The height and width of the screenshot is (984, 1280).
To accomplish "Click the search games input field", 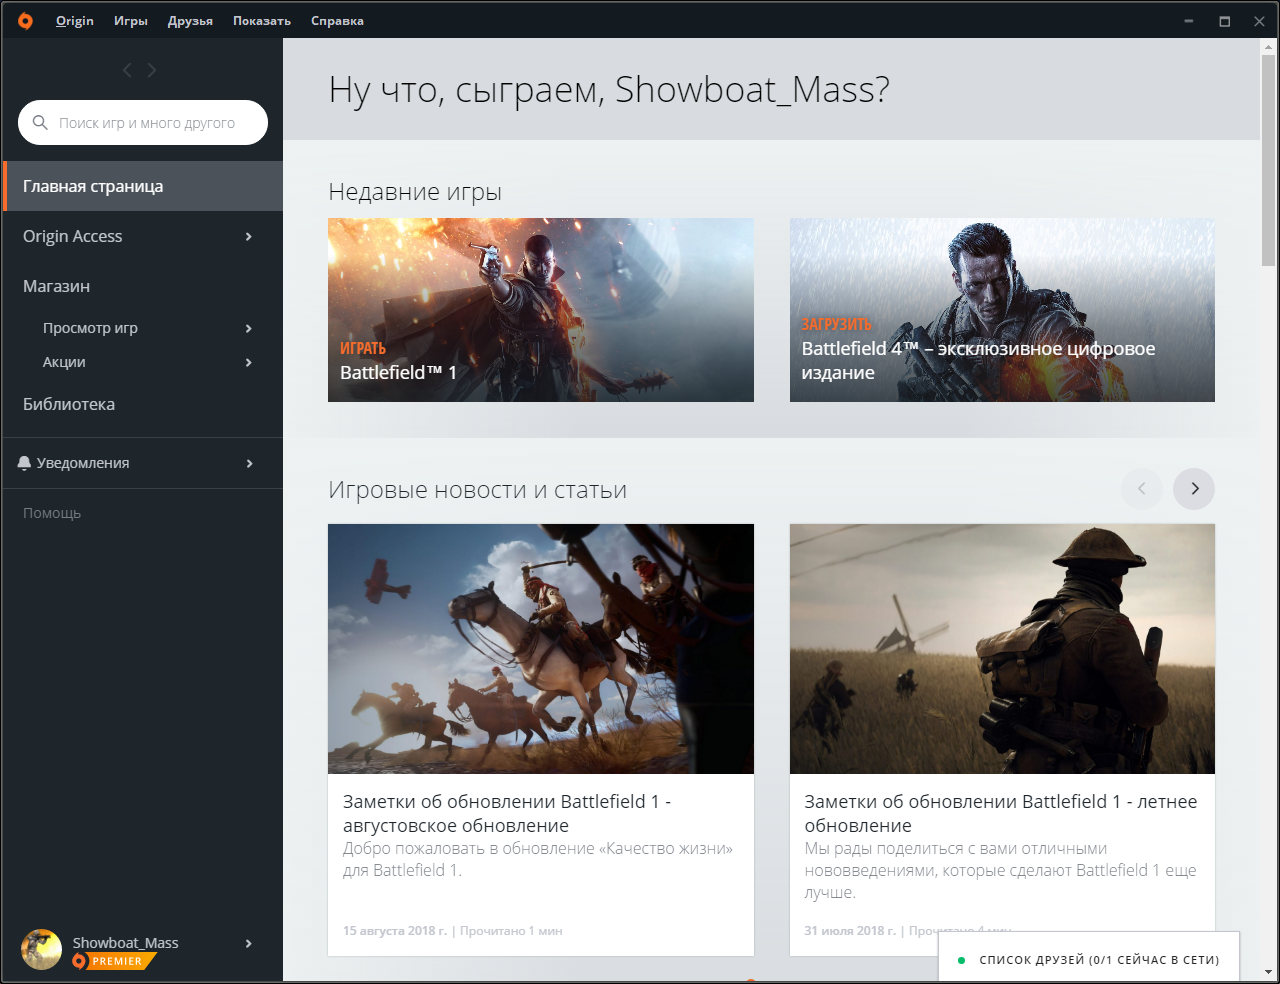I will [x=143, y=123].
